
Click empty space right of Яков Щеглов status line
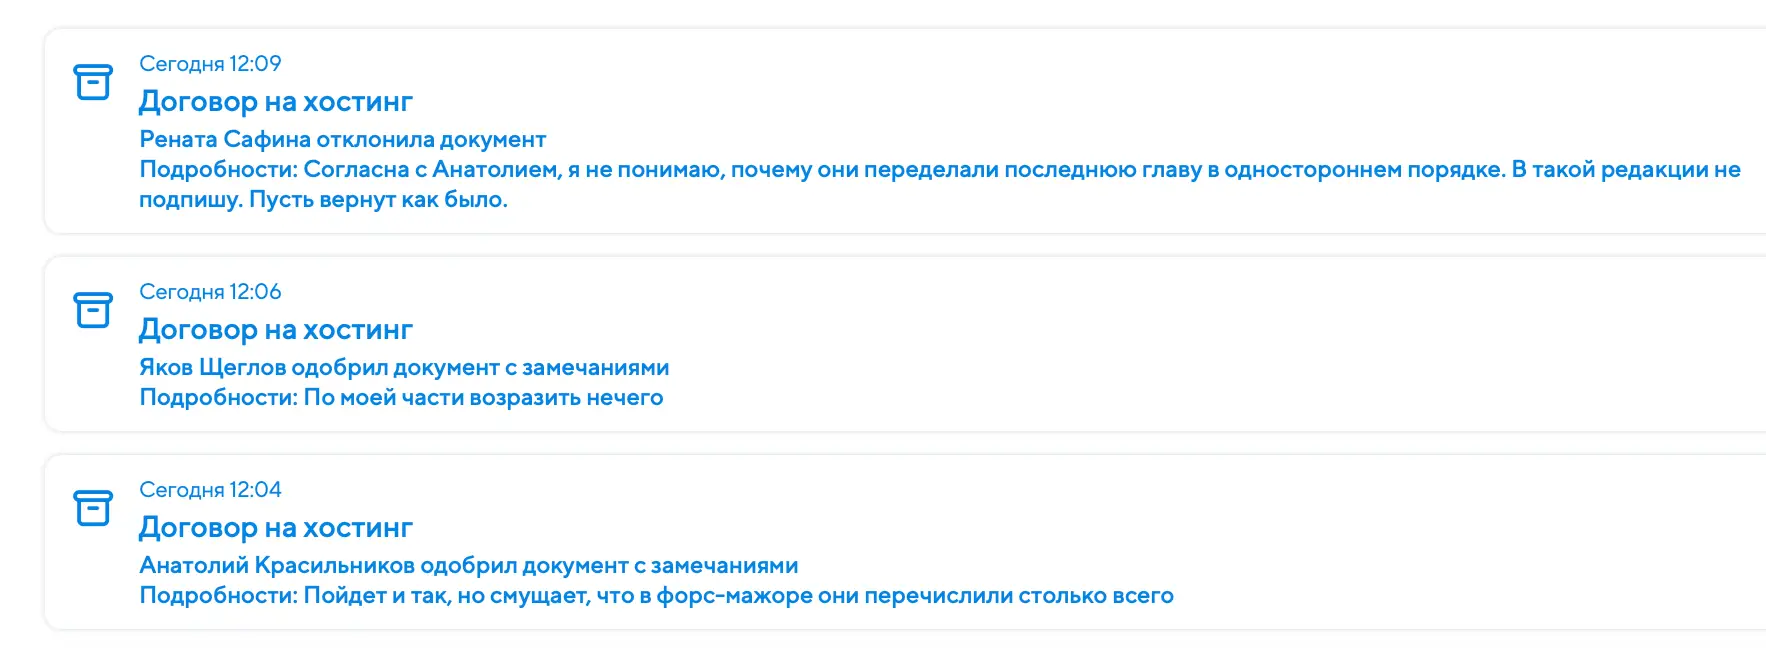click(1100, 368)
